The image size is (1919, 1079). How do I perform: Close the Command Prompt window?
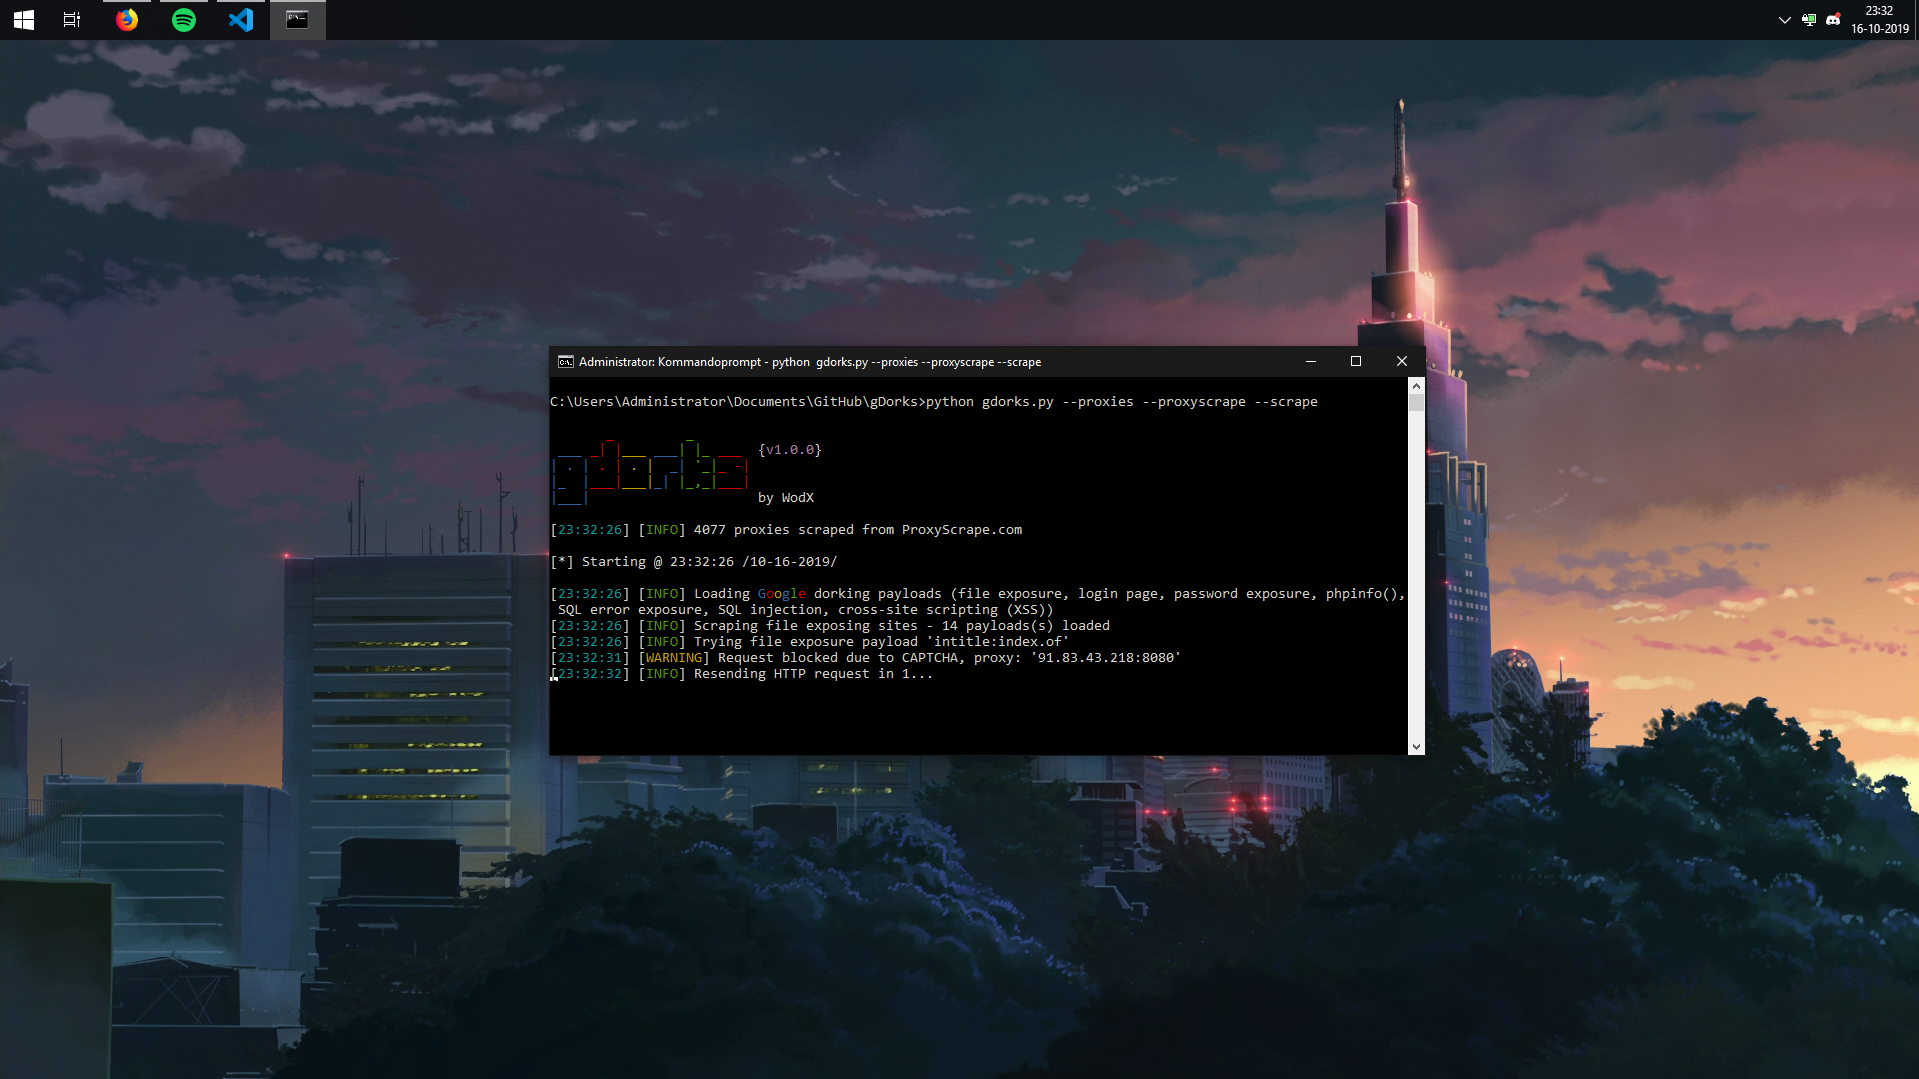(x=1402, y=362)
